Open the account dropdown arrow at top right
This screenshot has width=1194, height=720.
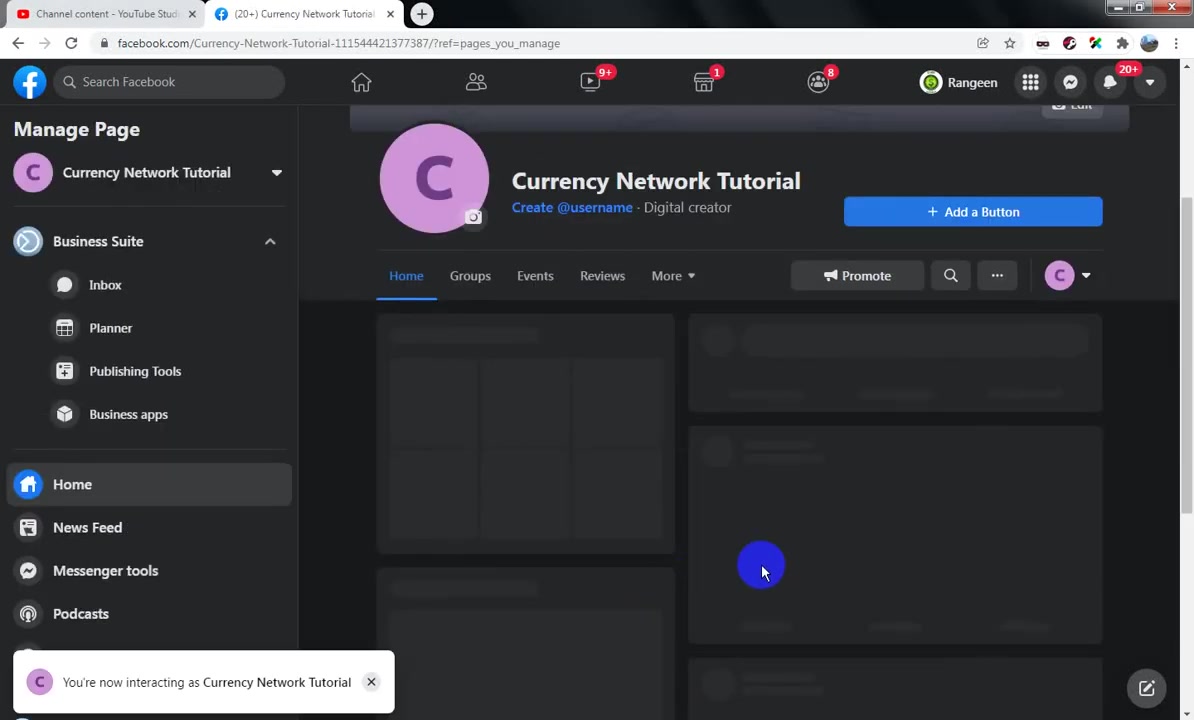coord(1150,82)
